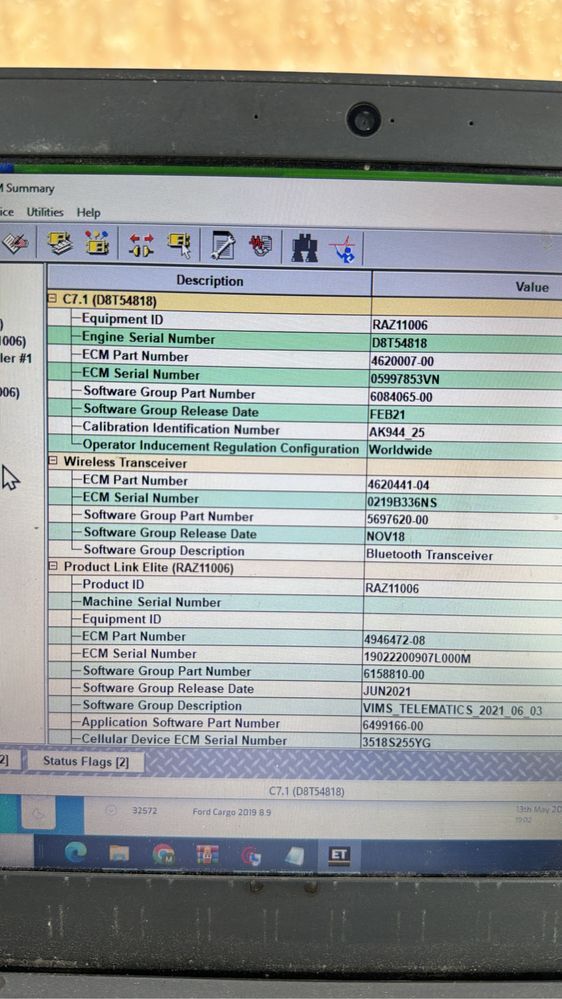Open the signal waveform help icon
The image size is (562, 999).
[346, 248]
